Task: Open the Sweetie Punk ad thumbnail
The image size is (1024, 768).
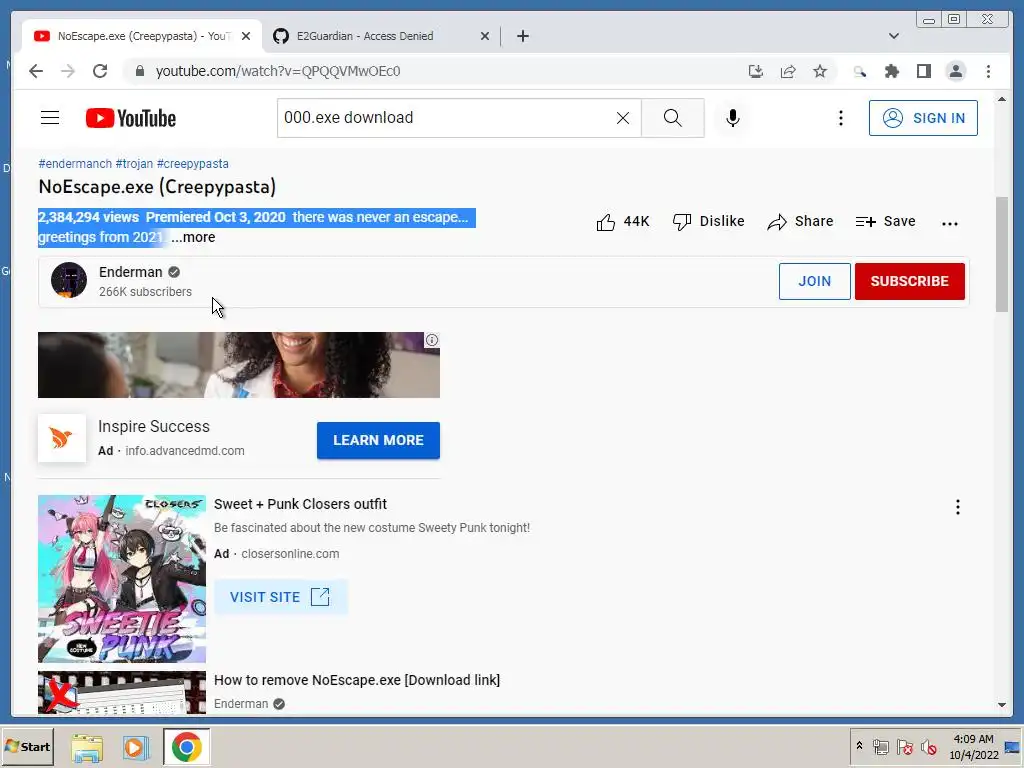Action: [122, 579]
